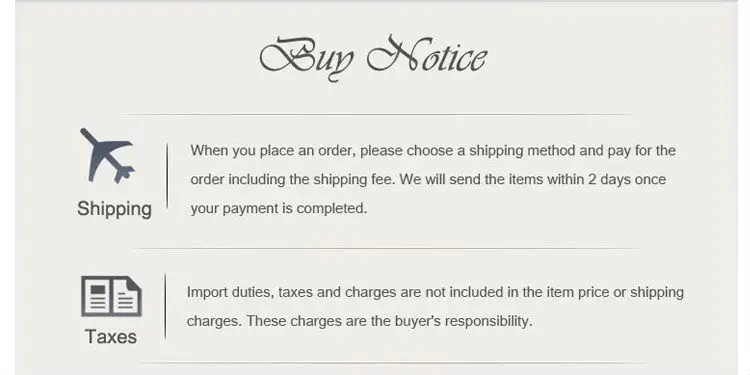Click the text "your payment is completed."
This screenshot has width=750, height=375.
(278, 209)
